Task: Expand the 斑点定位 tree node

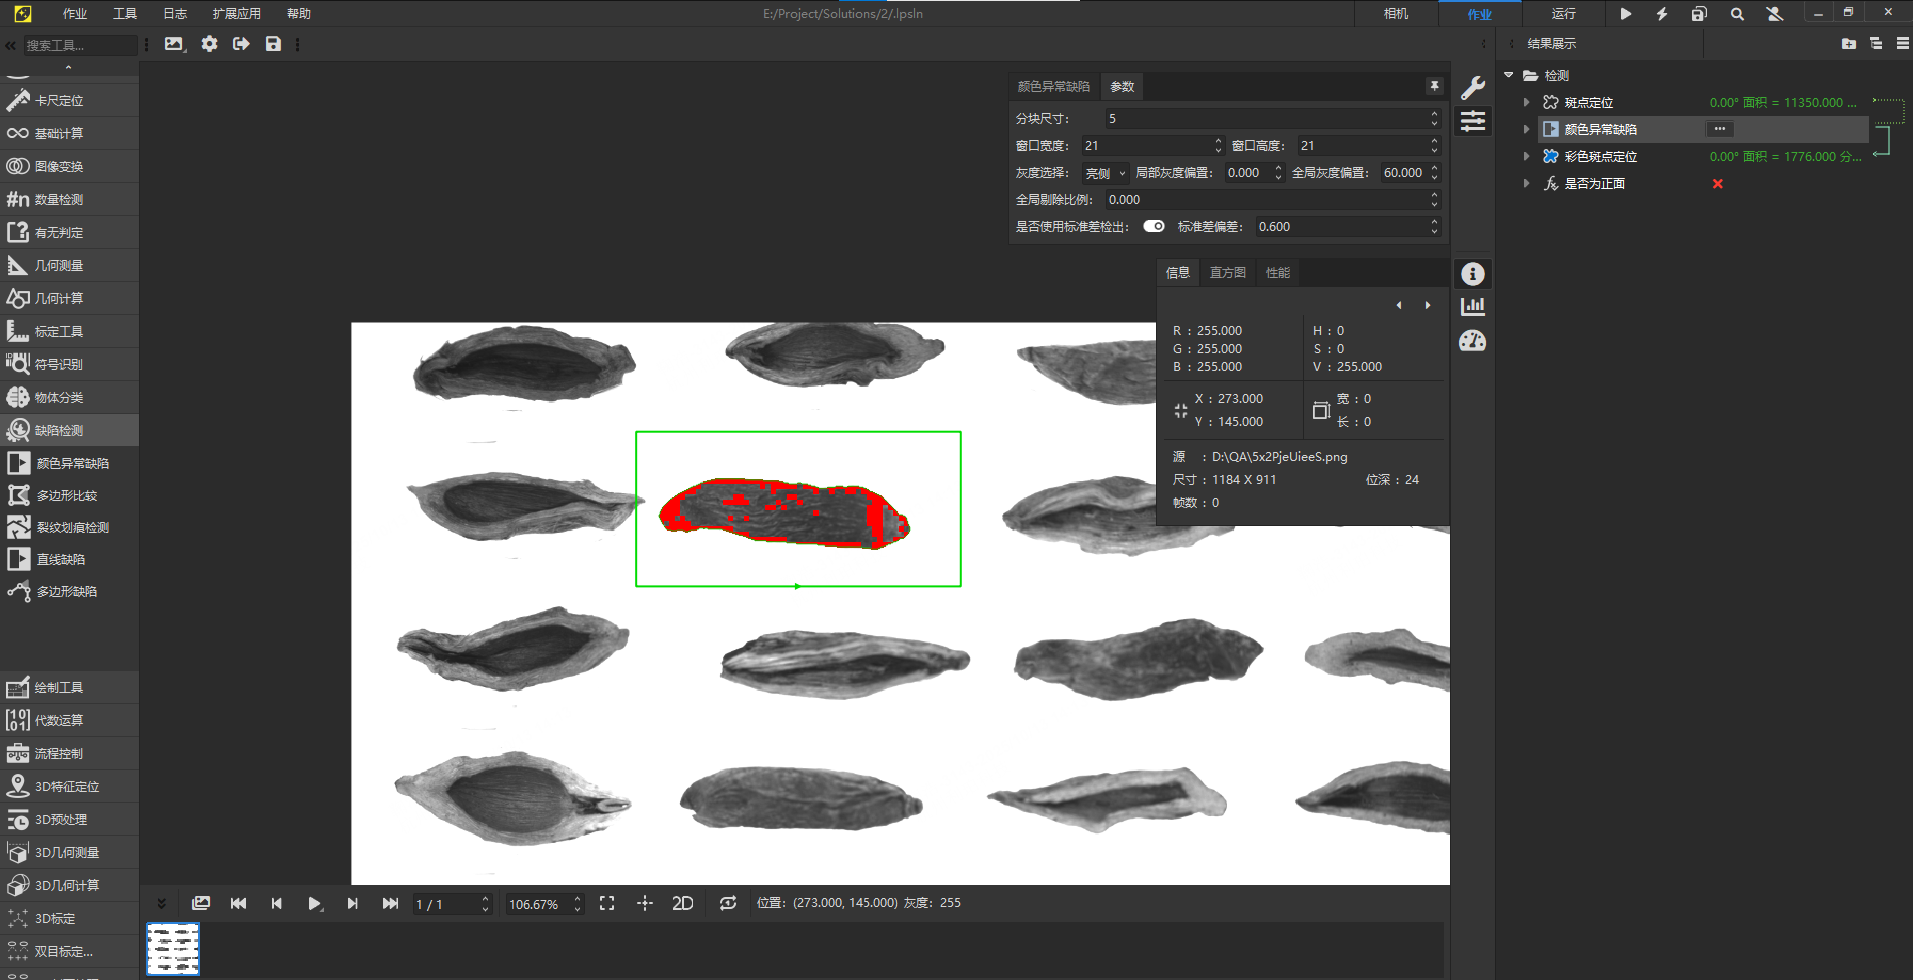Action: (x=1526, y=102)
